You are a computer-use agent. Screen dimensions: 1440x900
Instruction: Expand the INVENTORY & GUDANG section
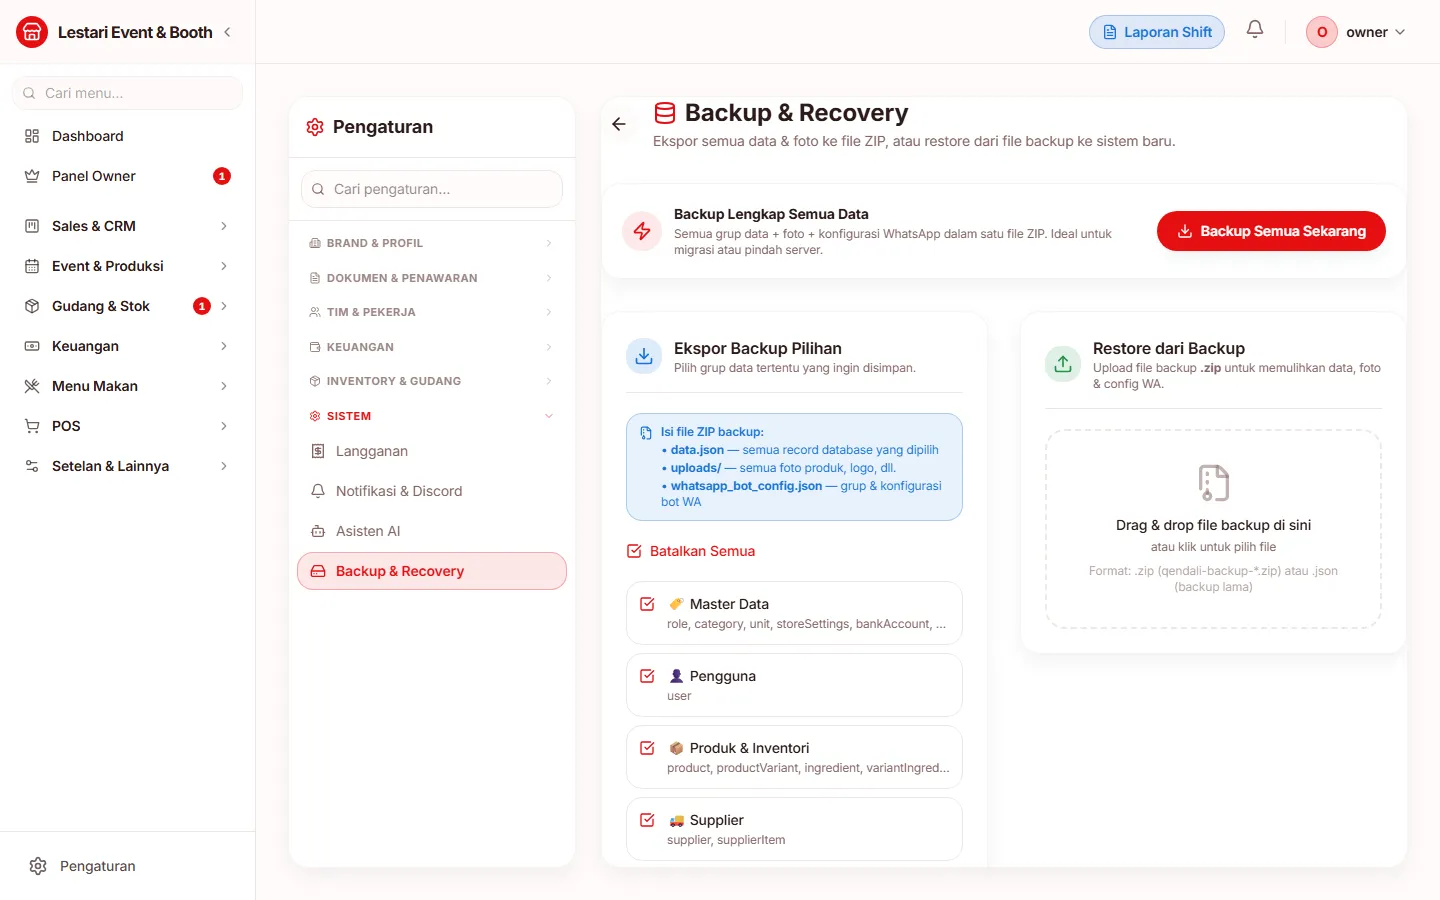pos(432,381)
